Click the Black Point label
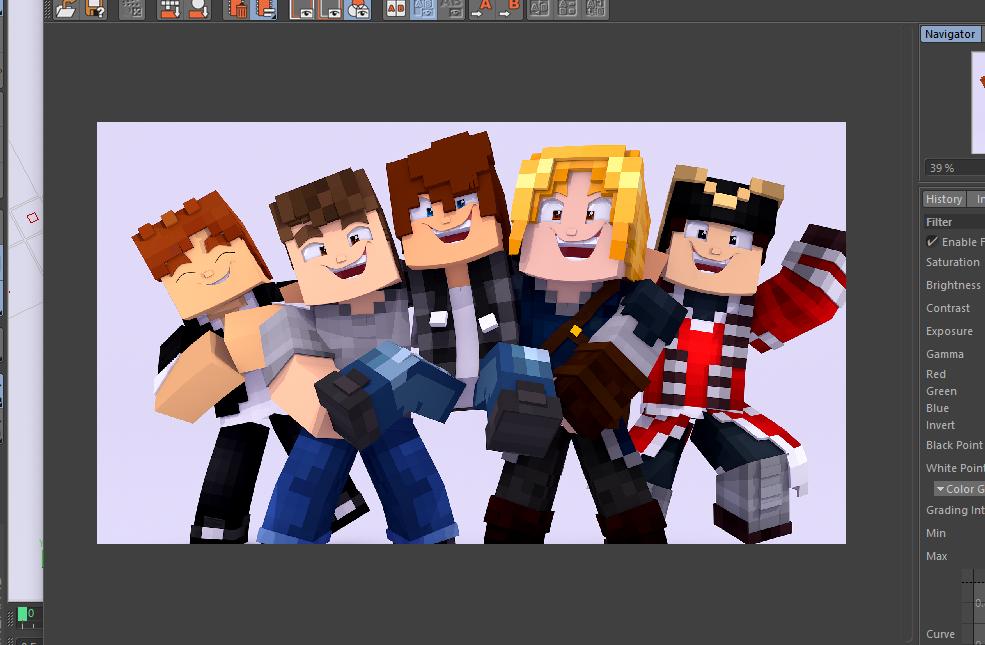Viewport: 985px width, 645px height. tap(954, 445)
